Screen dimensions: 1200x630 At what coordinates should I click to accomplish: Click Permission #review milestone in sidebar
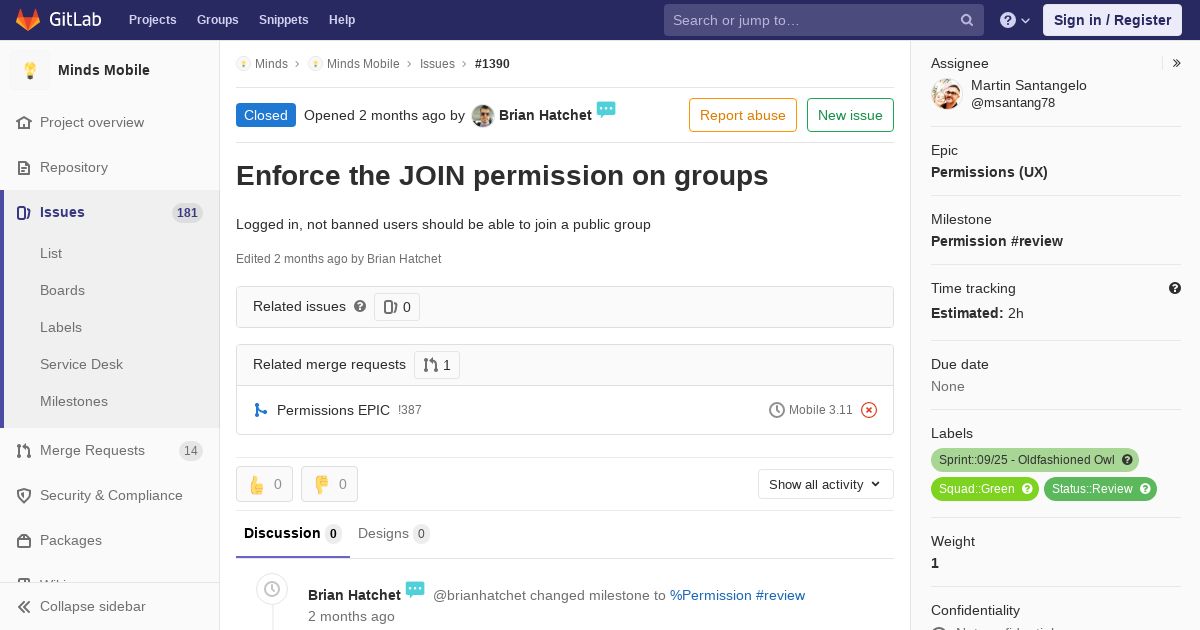coord(997,241)
